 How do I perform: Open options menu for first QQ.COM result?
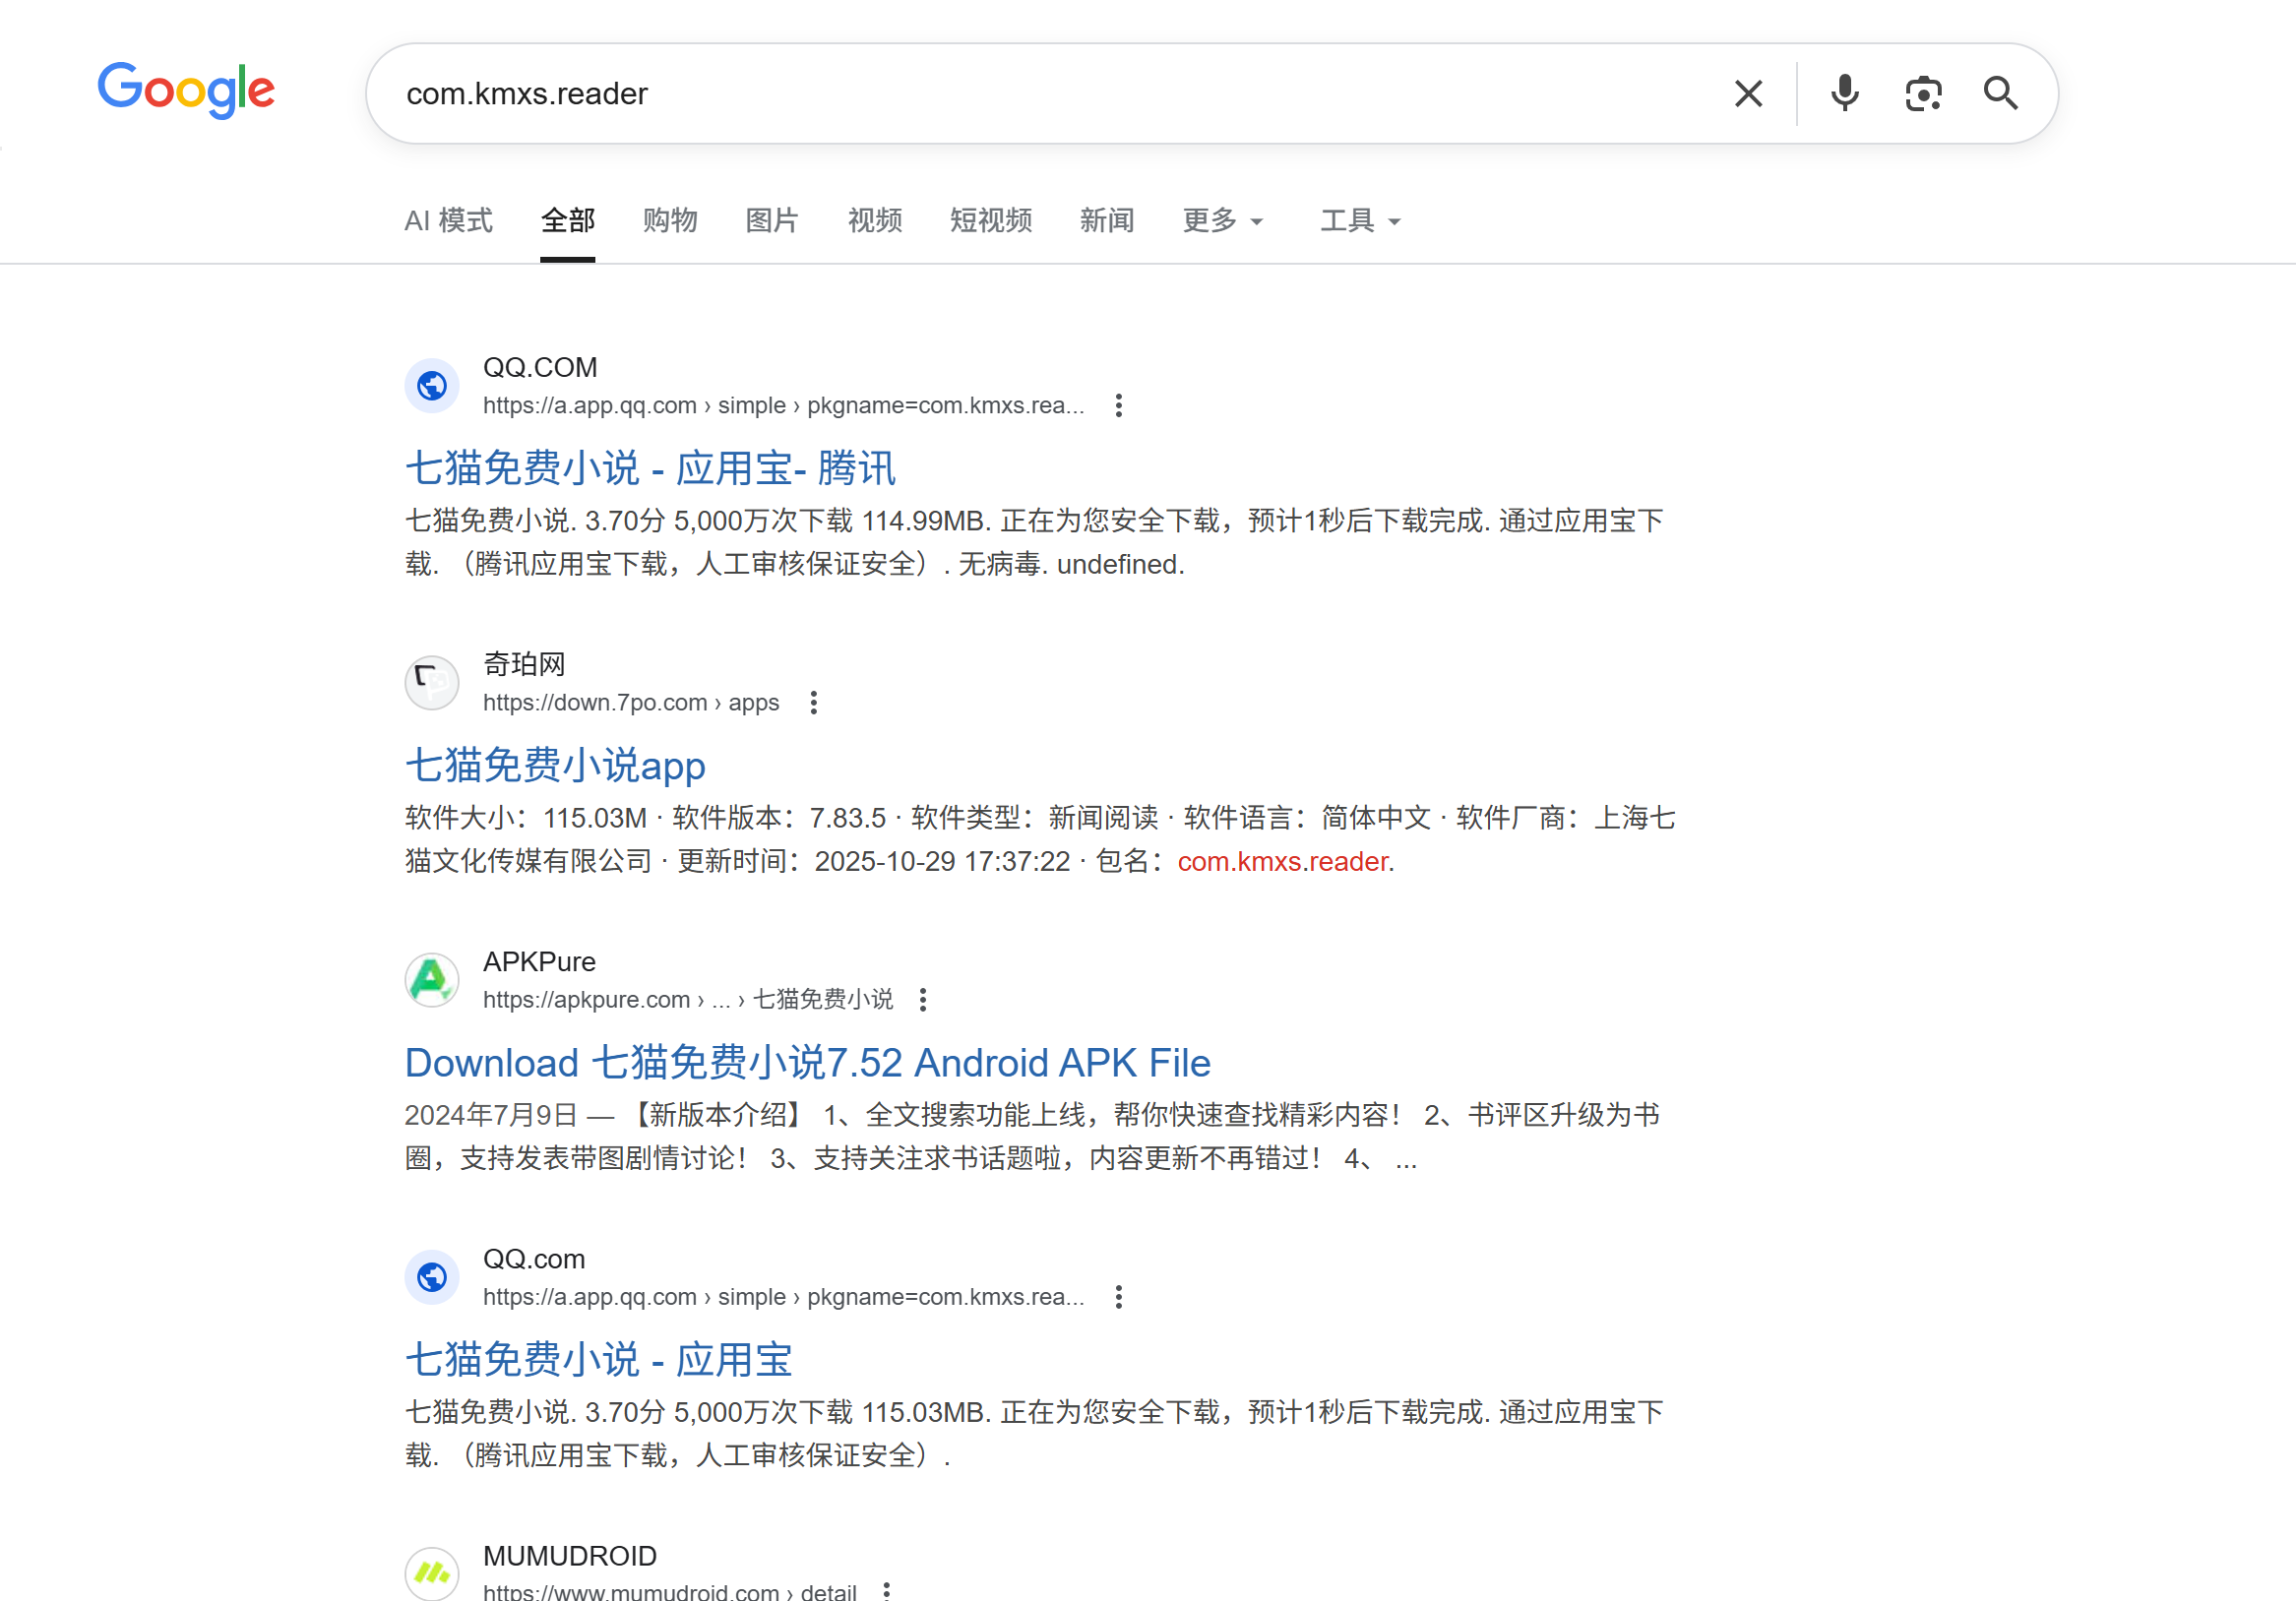click(x=1119, y=405)
